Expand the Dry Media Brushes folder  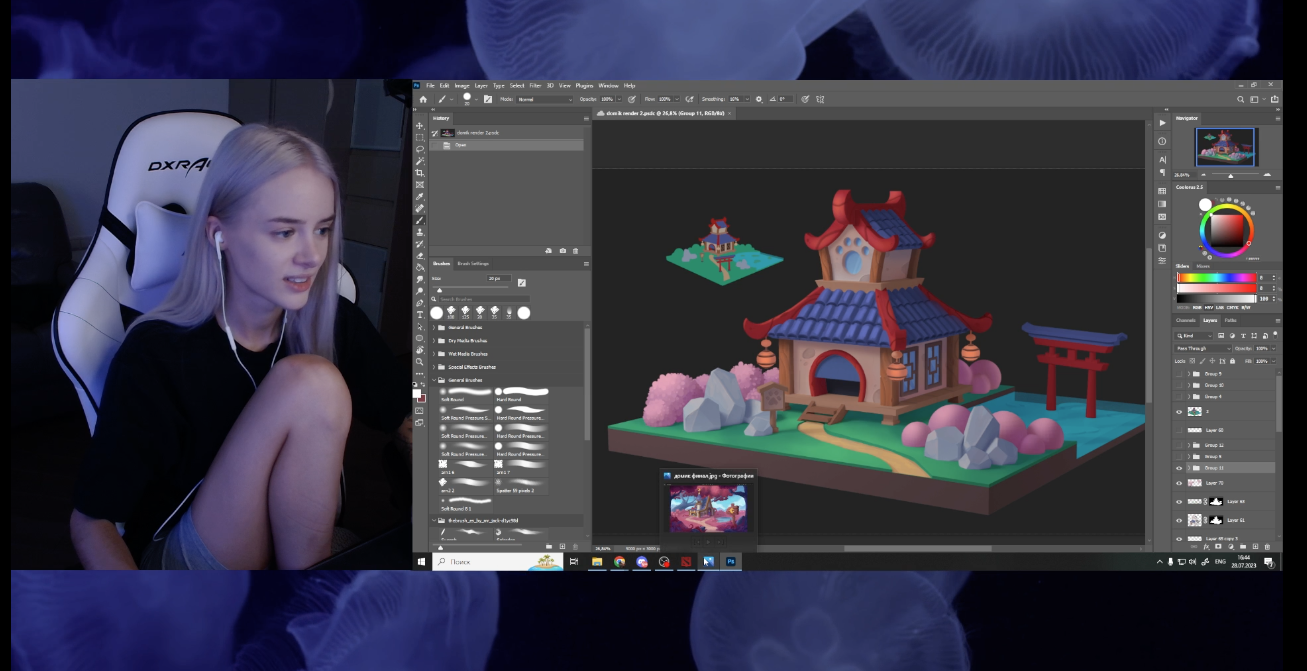[434, 341]
